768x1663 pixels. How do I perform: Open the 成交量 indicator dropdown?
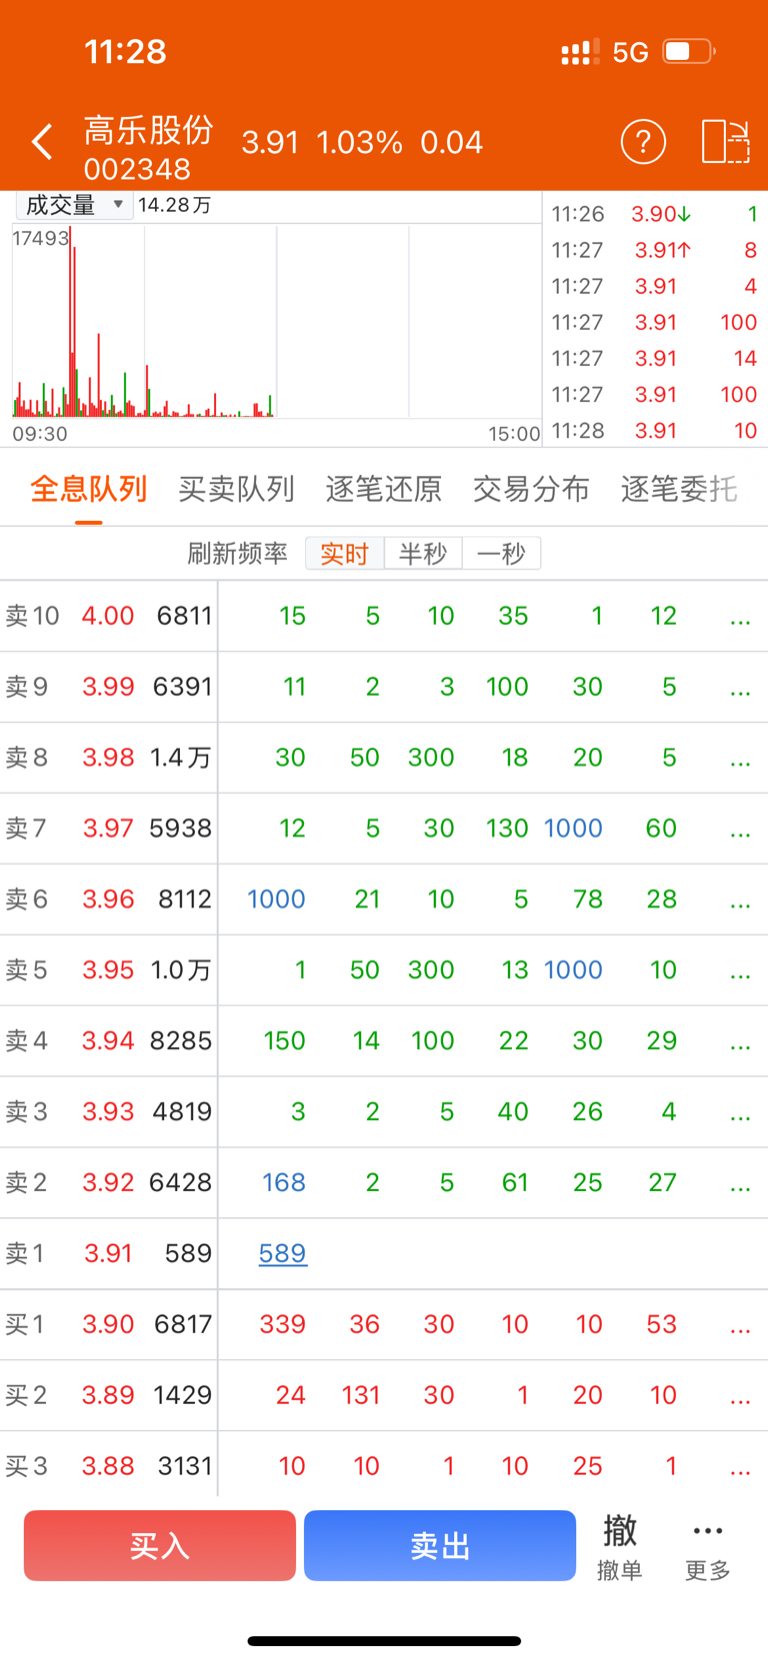[74, 205]
